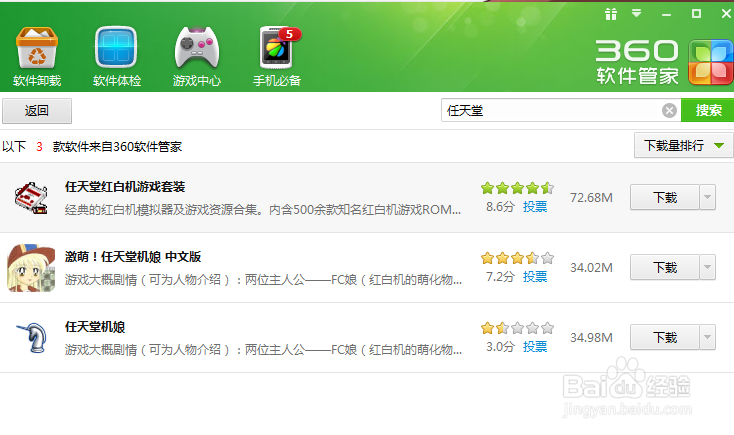734x435 pixels.
Task: Click the 8.6分 score text
Action: (x=500, y=206)
